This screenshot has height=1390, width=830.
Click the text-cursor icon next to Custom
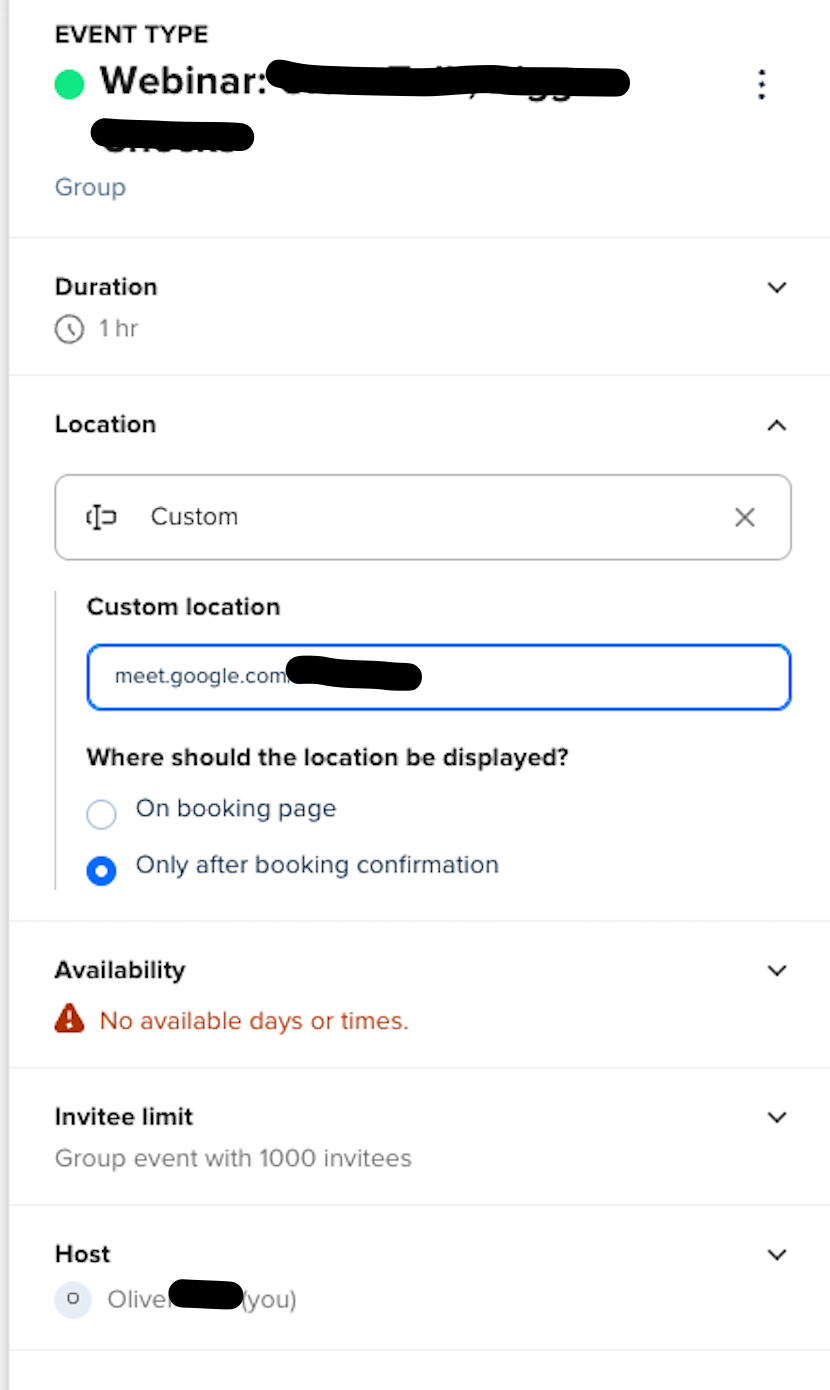click(x=101, y=517)
